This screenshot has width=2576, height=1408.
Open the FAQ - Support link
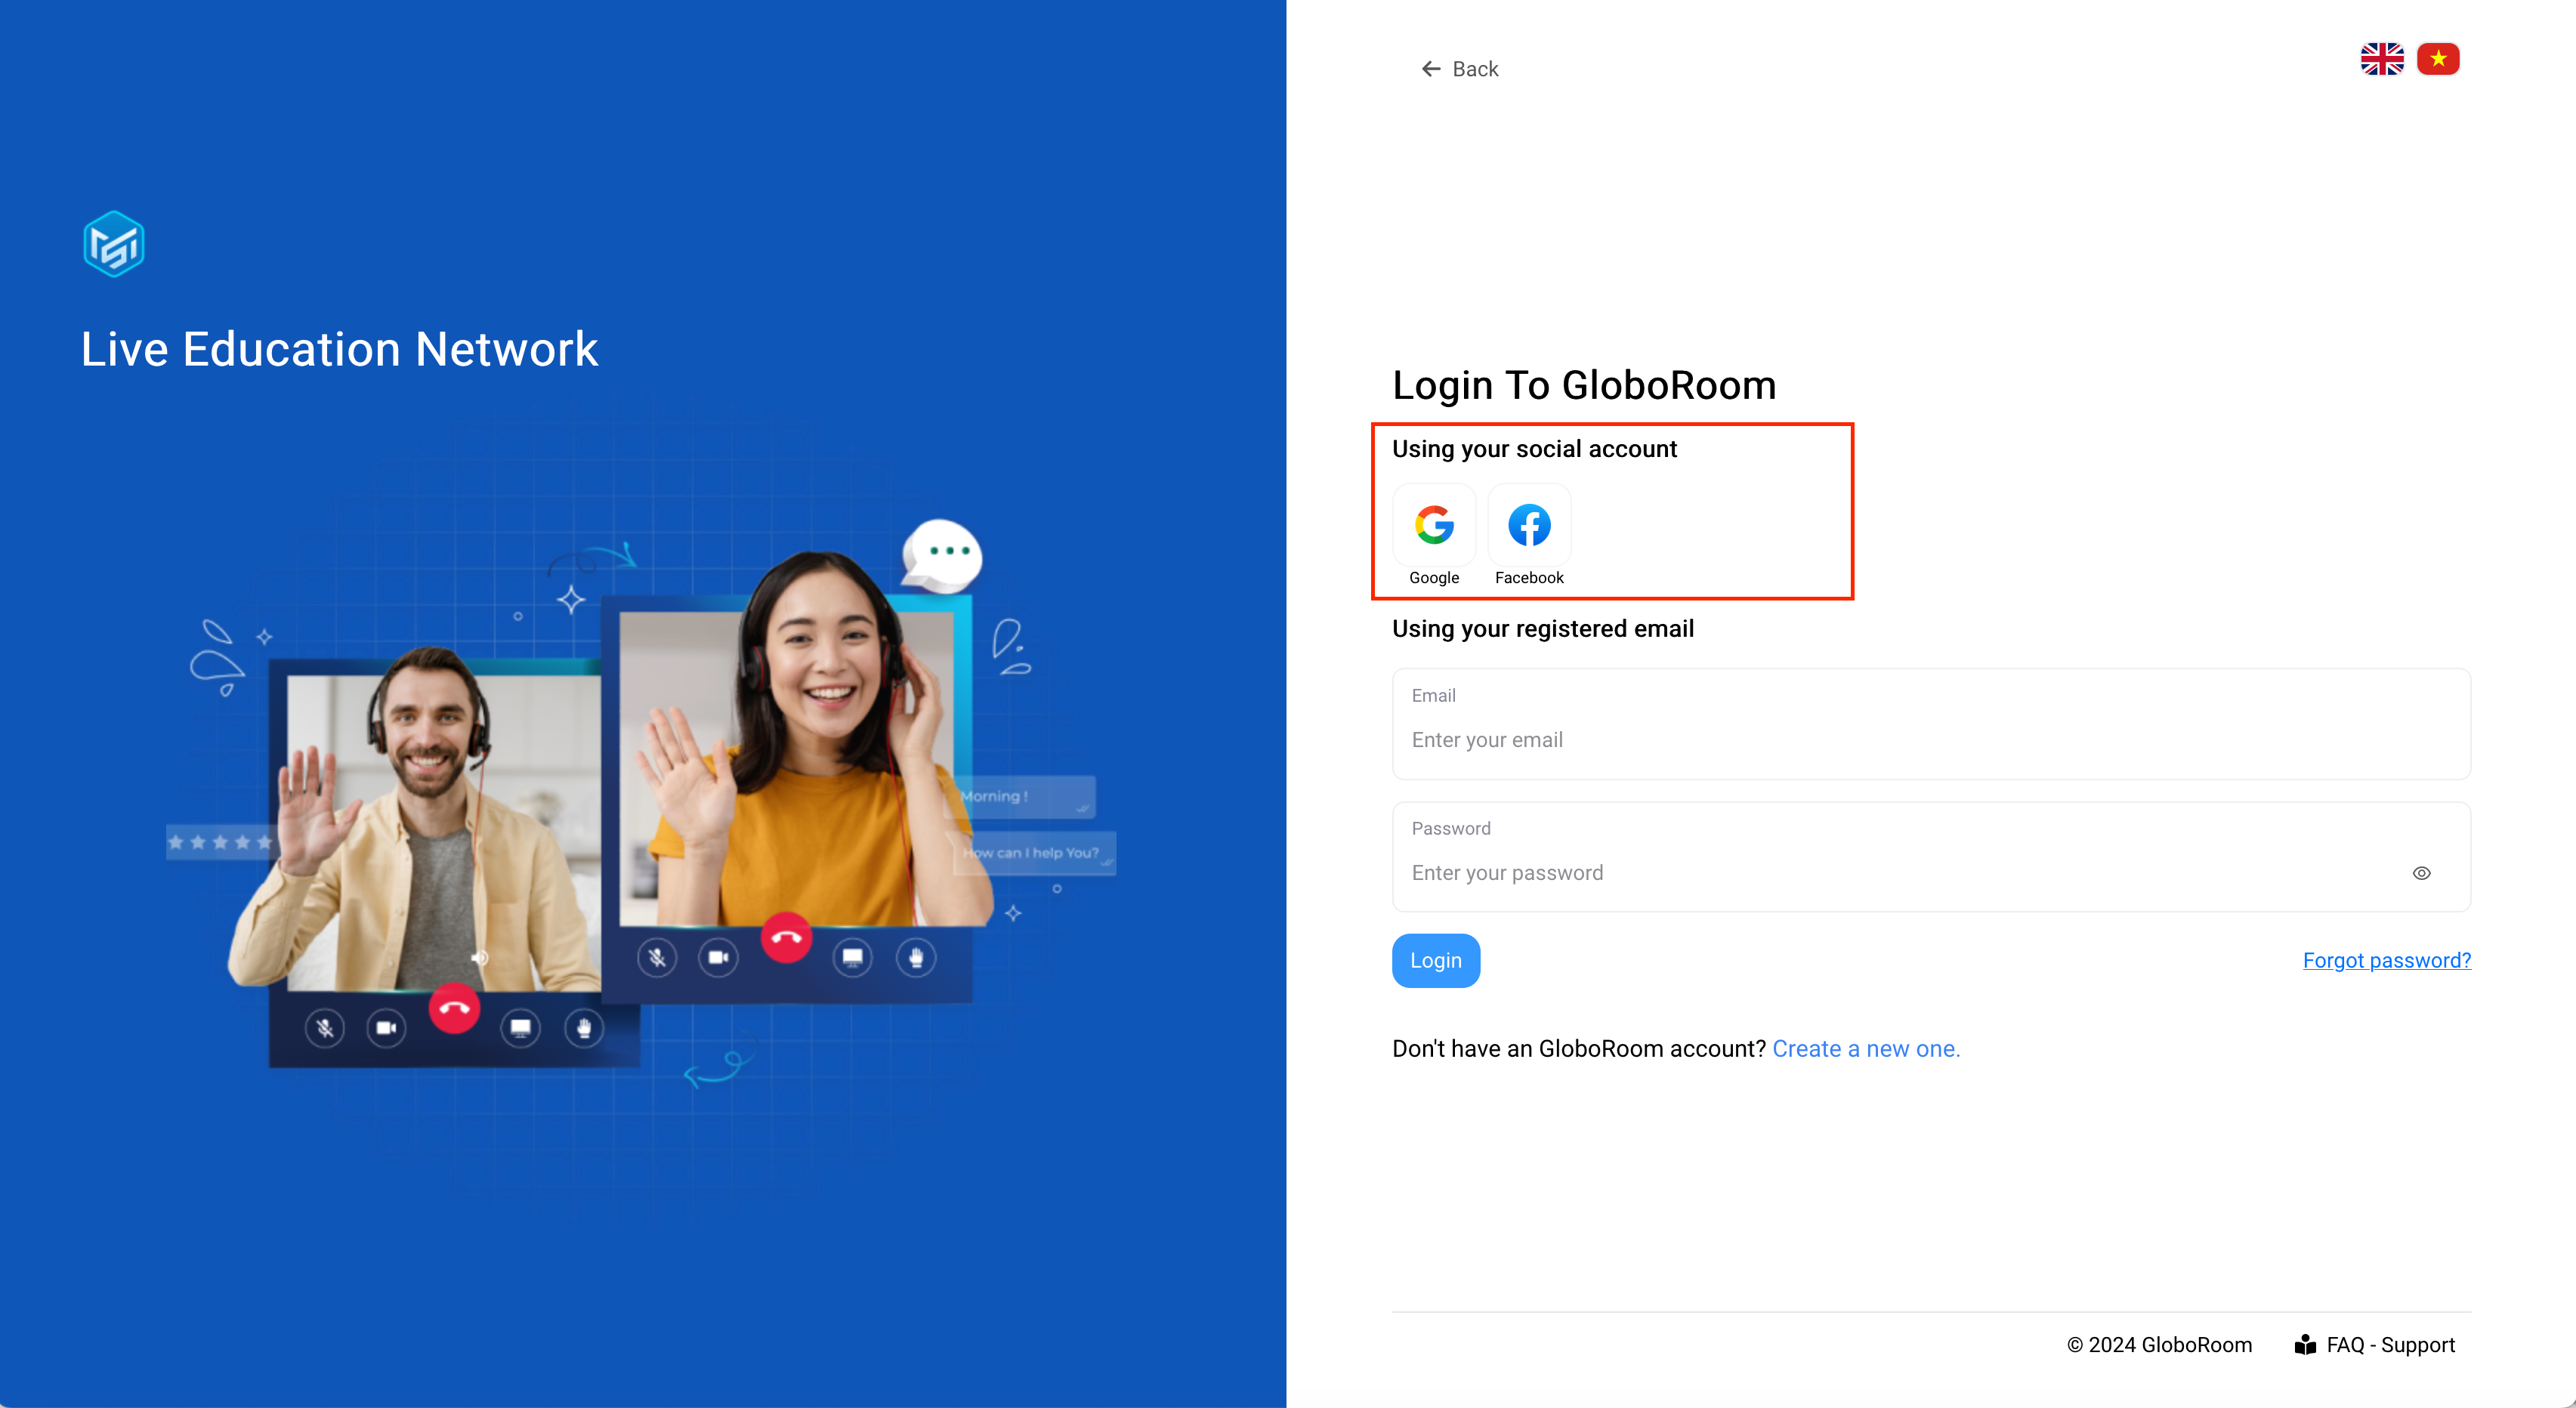2390,1344
